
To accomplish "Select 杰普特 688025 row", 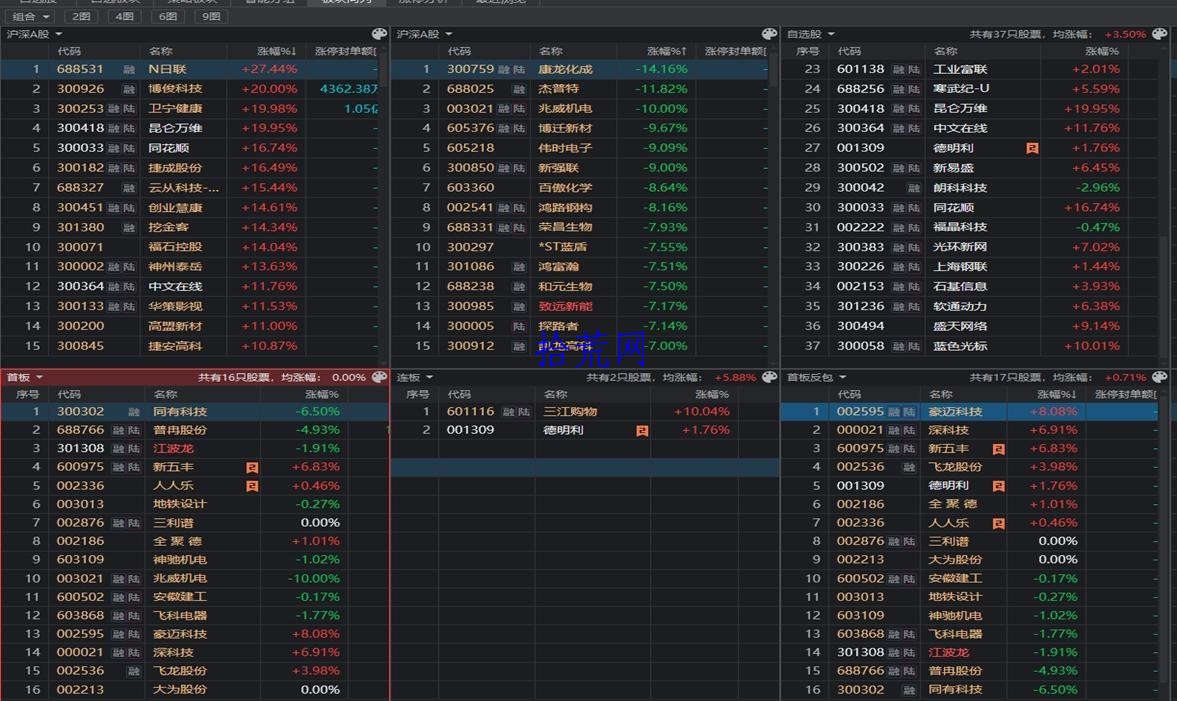I will point(579,89).
